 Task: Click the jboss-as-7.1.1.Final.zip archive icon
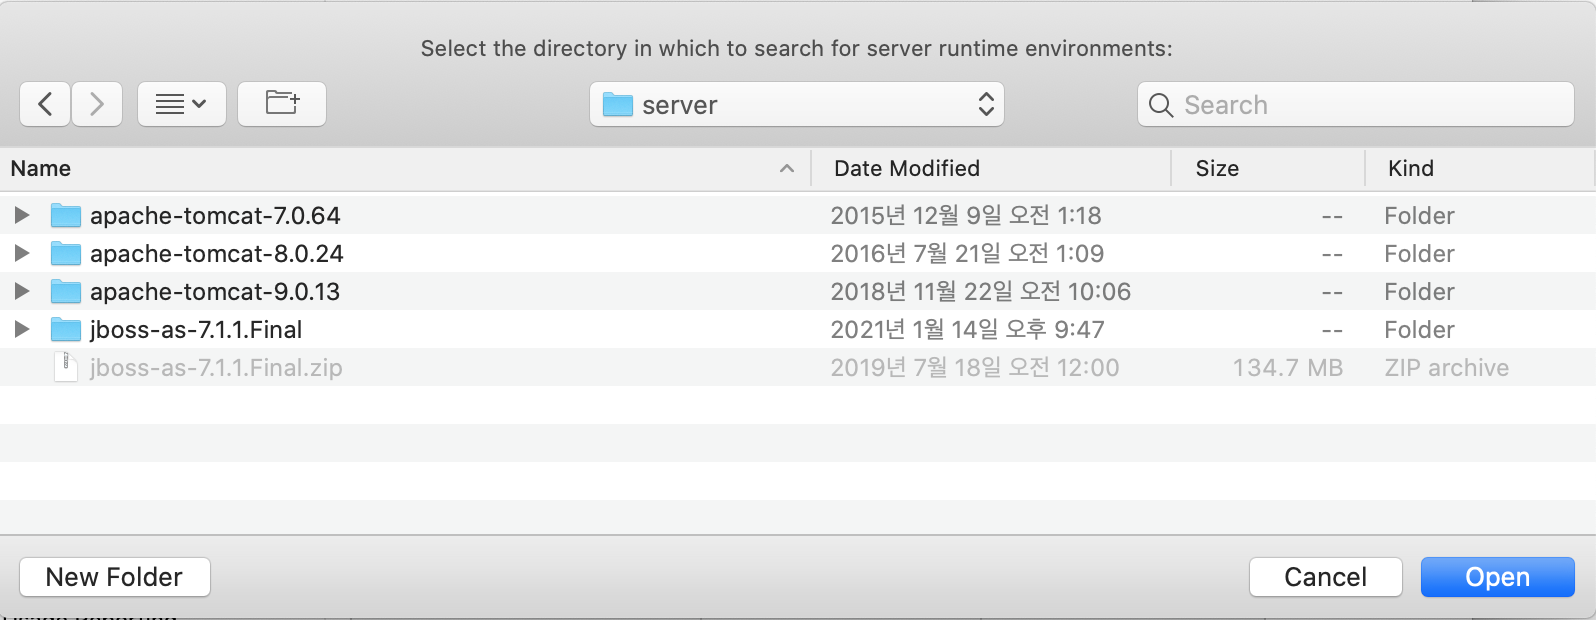[66, 367]
